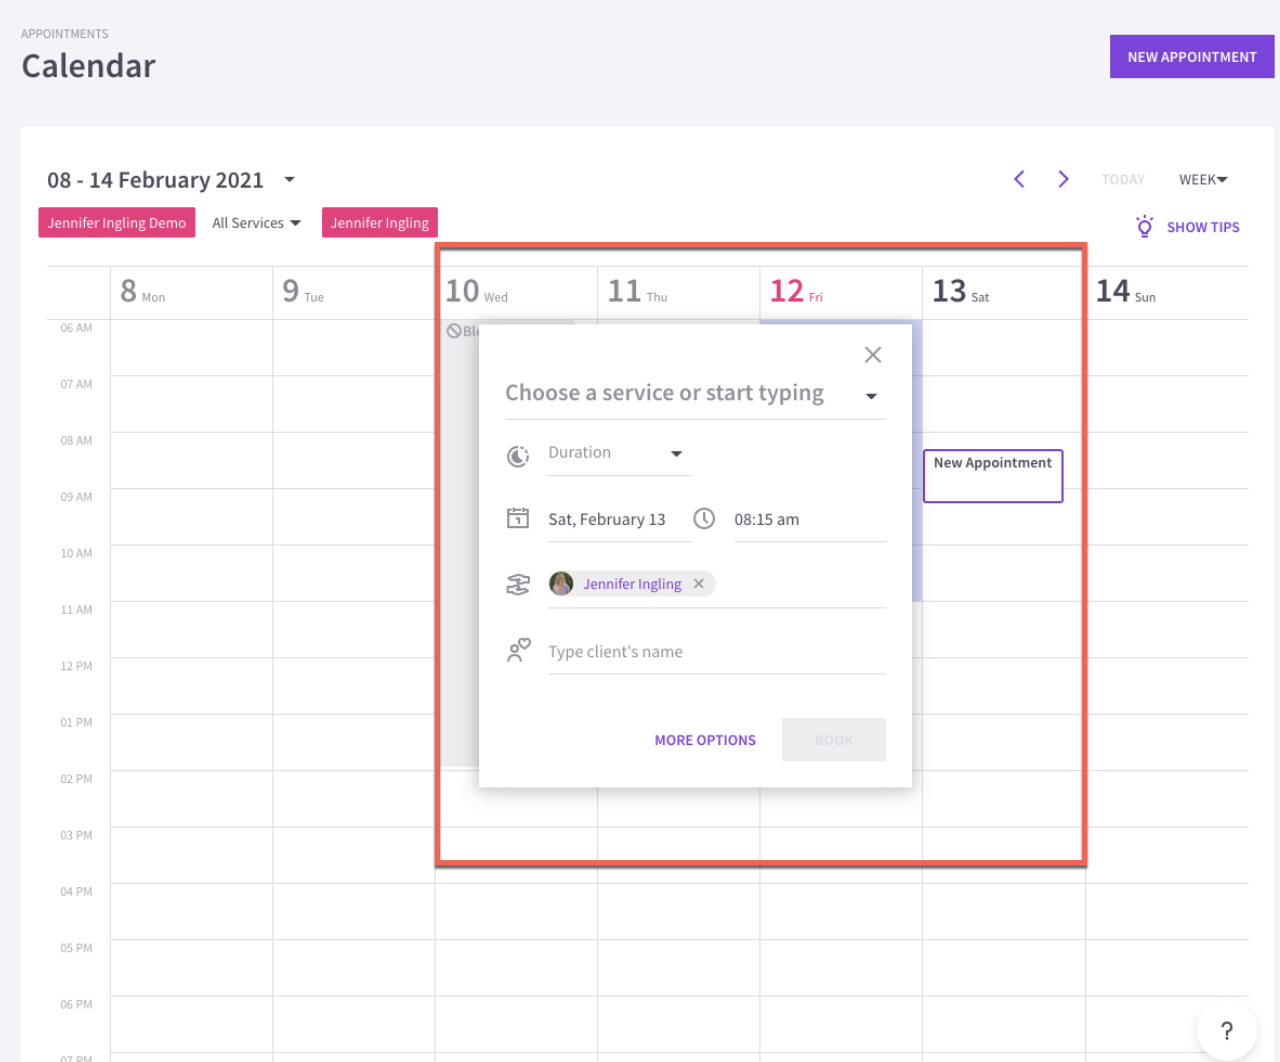1280x1062 pixels.
Task: Click the staff resource icon
Action: (518, 584)
